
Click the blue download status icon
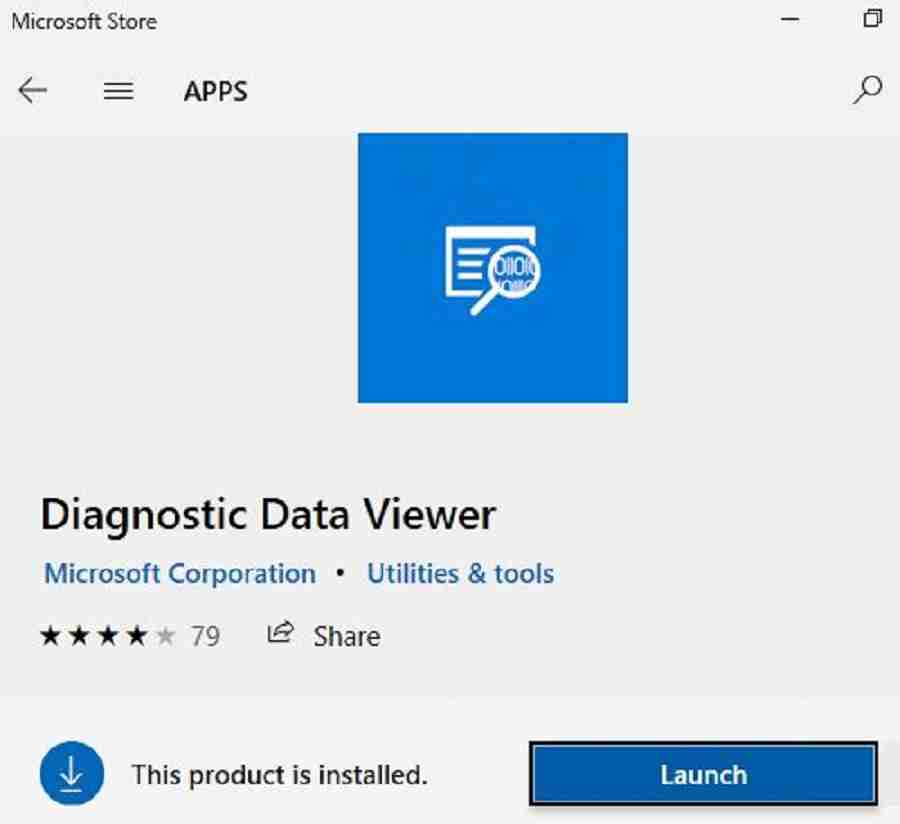coord(72,773)
